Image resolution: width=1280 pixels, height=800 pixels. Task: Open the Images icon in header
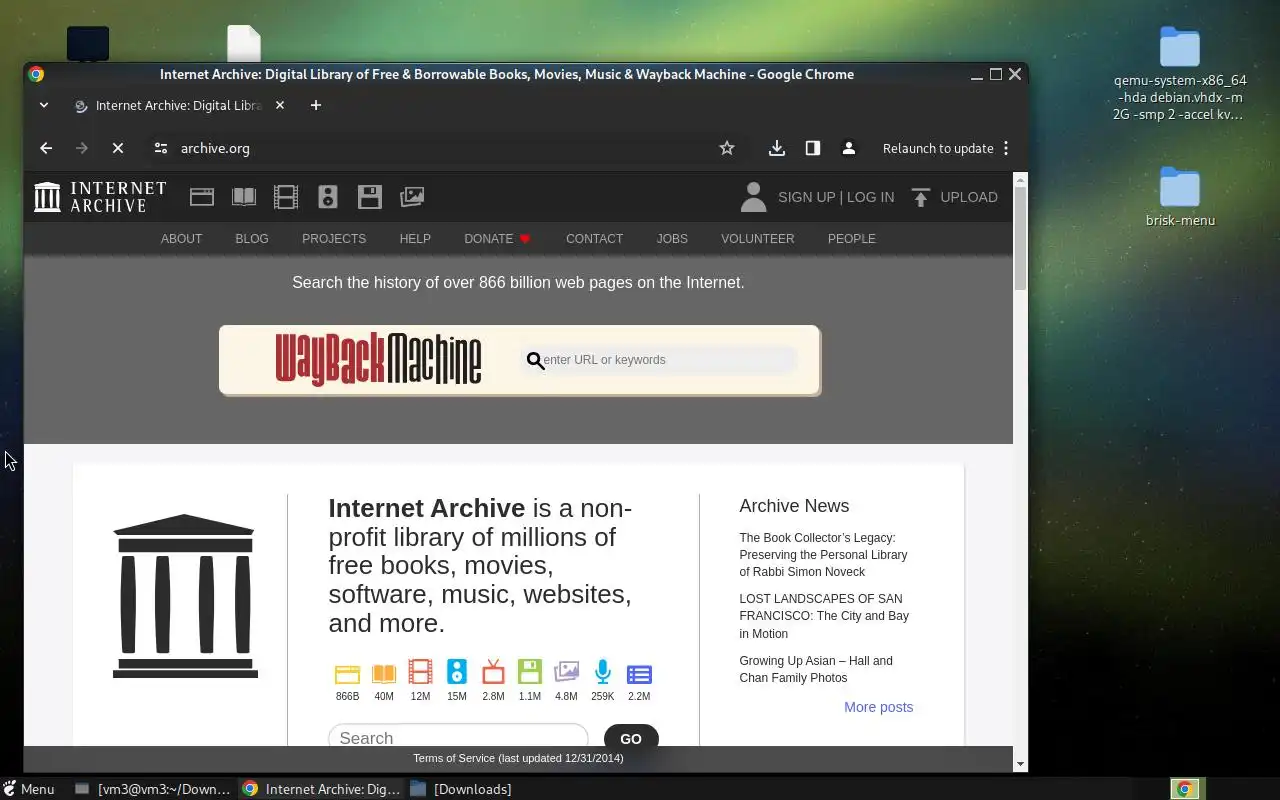[412, 197]
